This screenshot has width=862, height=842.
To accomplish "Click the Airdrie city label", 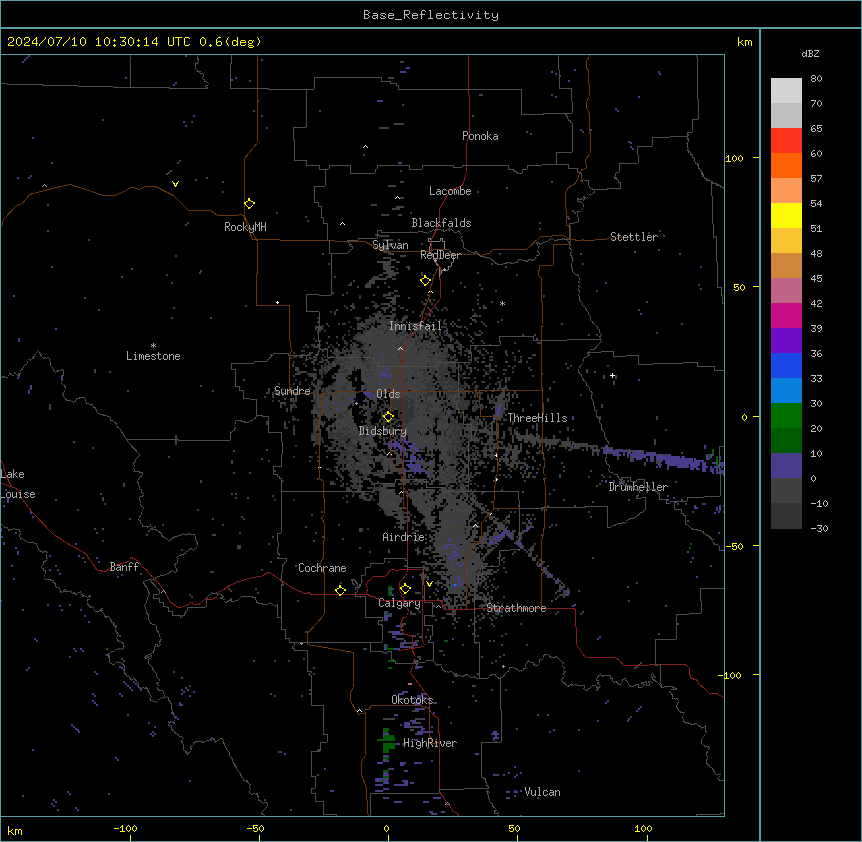I will tap(404, 537).
